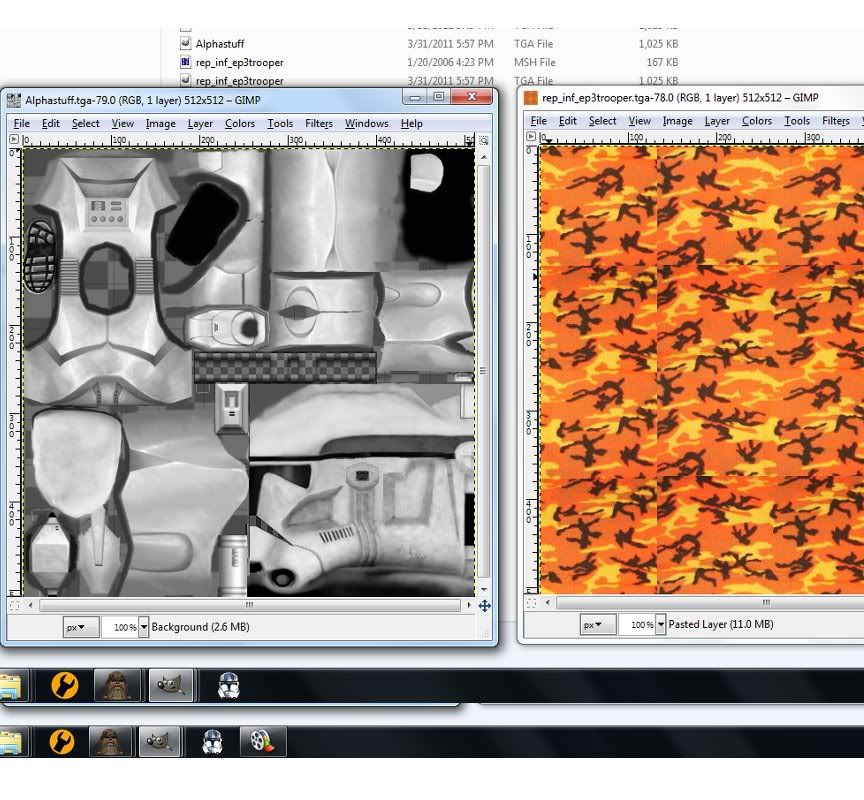Click the scroll-down arrow in the Alphastuff window
The image size is (864, 800).
pos(484,588)
